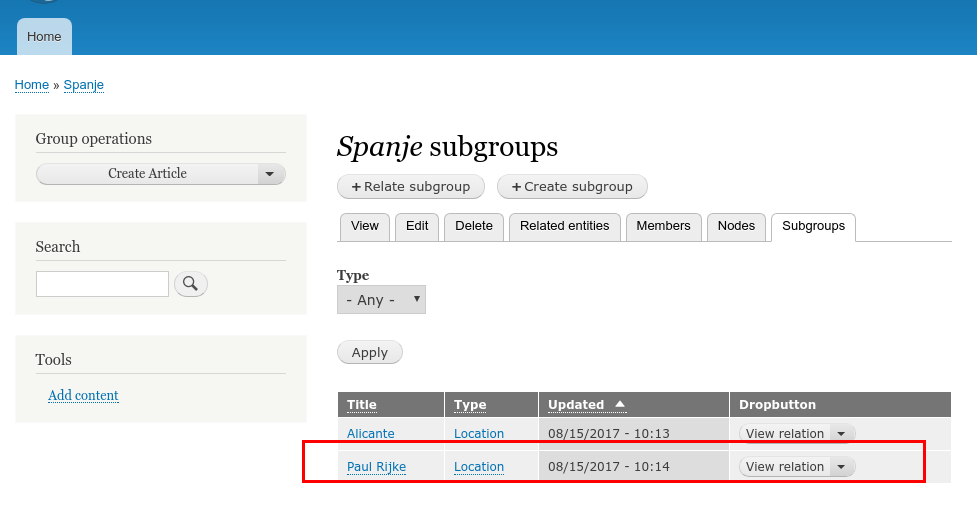The width and height of the screenshot is (977, 508).
Task: Go to the Edit tab
Action: coord(417,226)
